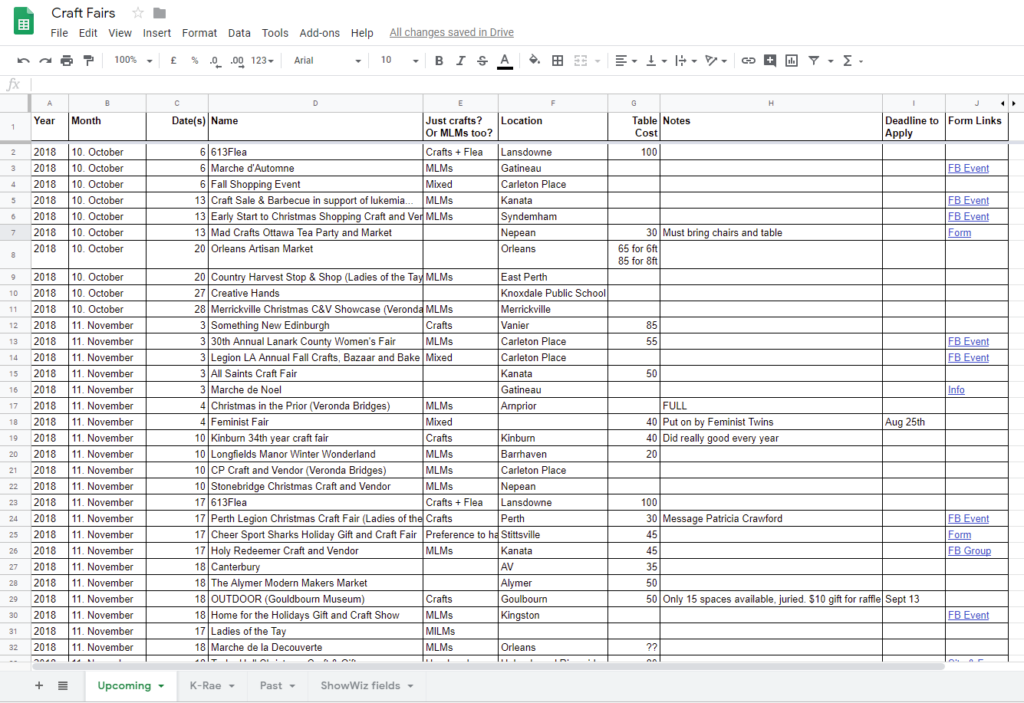This screenshot has width=1024, height=703.
Task: Click the insert link icon
Action: click(x=748, y=61)
